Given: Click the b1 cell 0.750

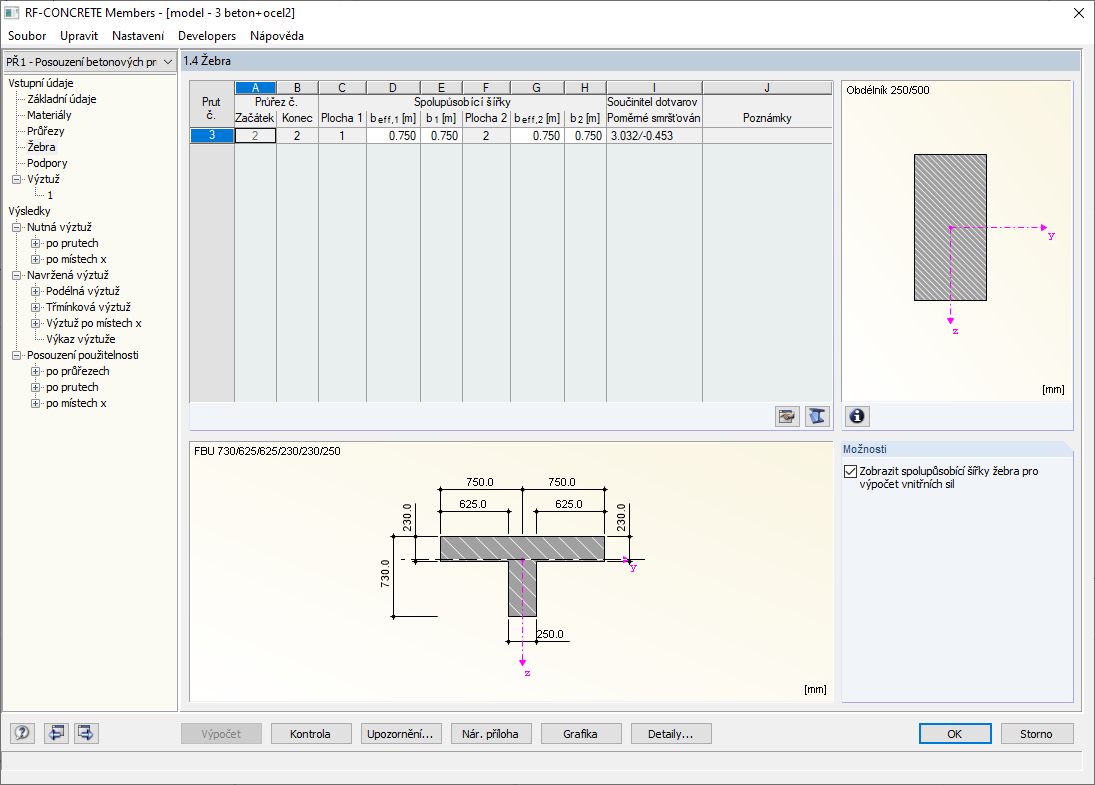Looking at the screenshot, I should pos(441,135).
